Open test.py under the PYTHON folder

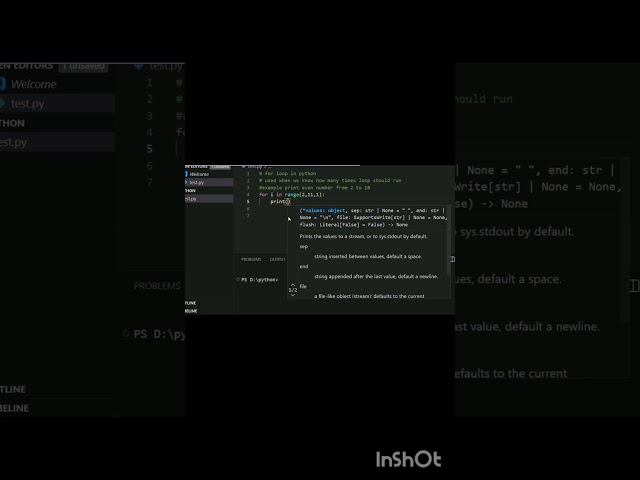click(12, 143)
